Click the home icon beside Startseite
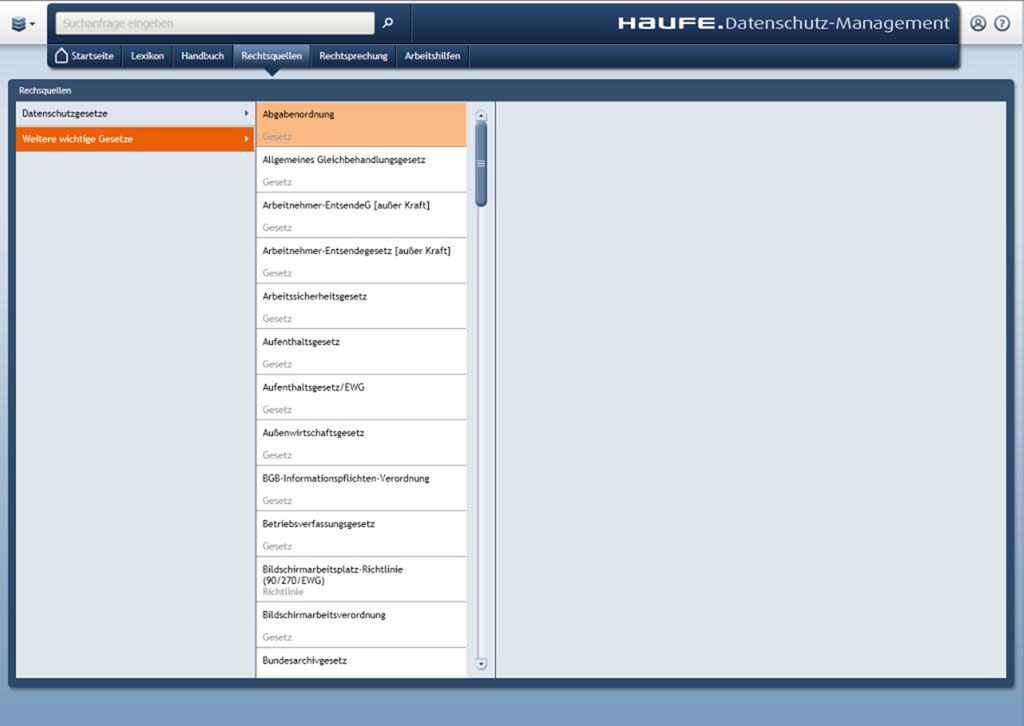Screen dimensions: 1024x726 (61, 55)
